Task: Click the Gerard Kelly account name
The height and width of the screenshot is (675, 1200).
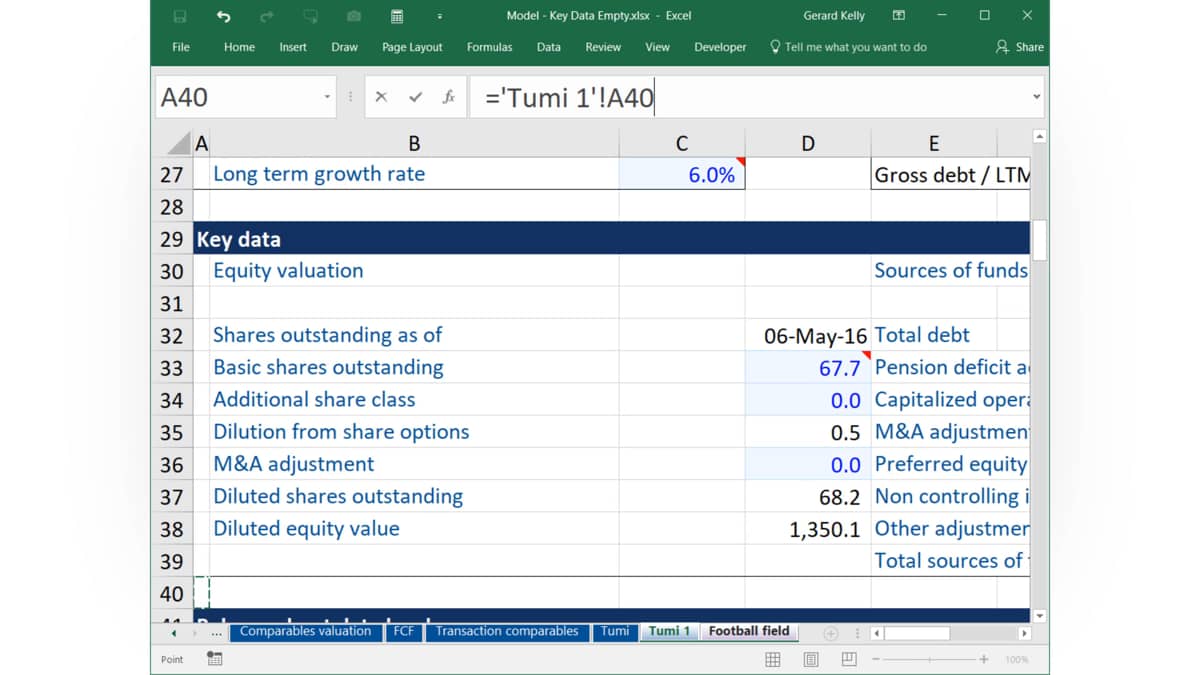Action: point(834,16)
